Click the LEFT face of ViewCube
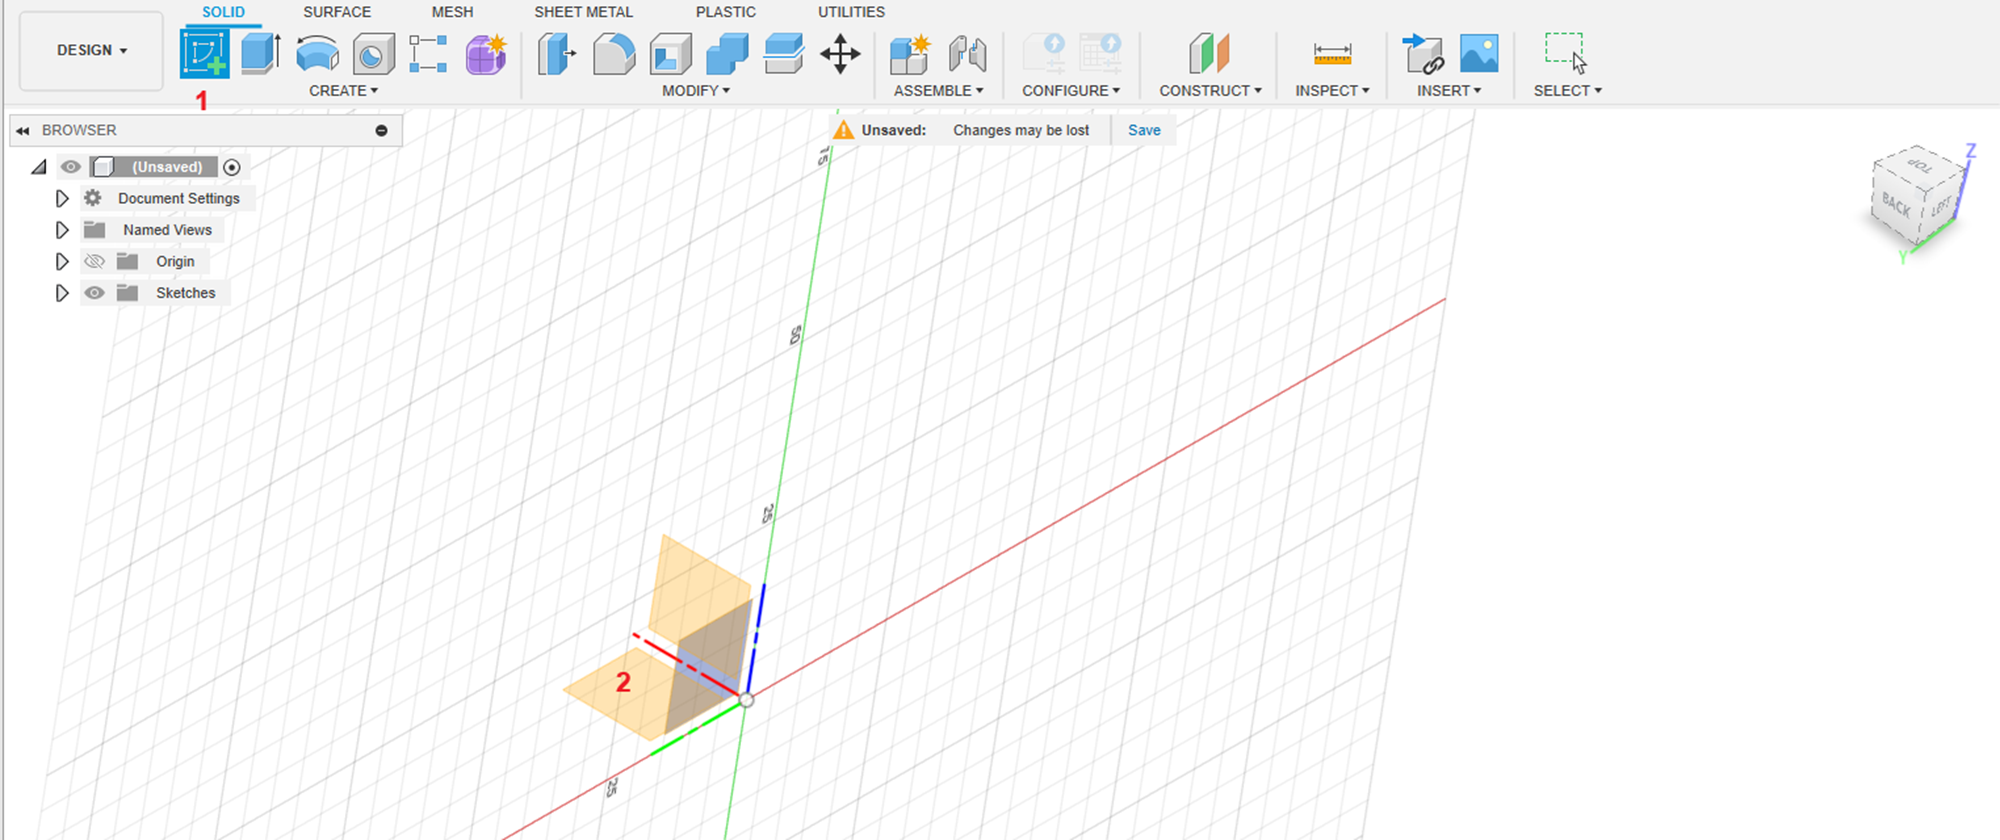This screenshot has width=2000, height=840. point(1941,207)
